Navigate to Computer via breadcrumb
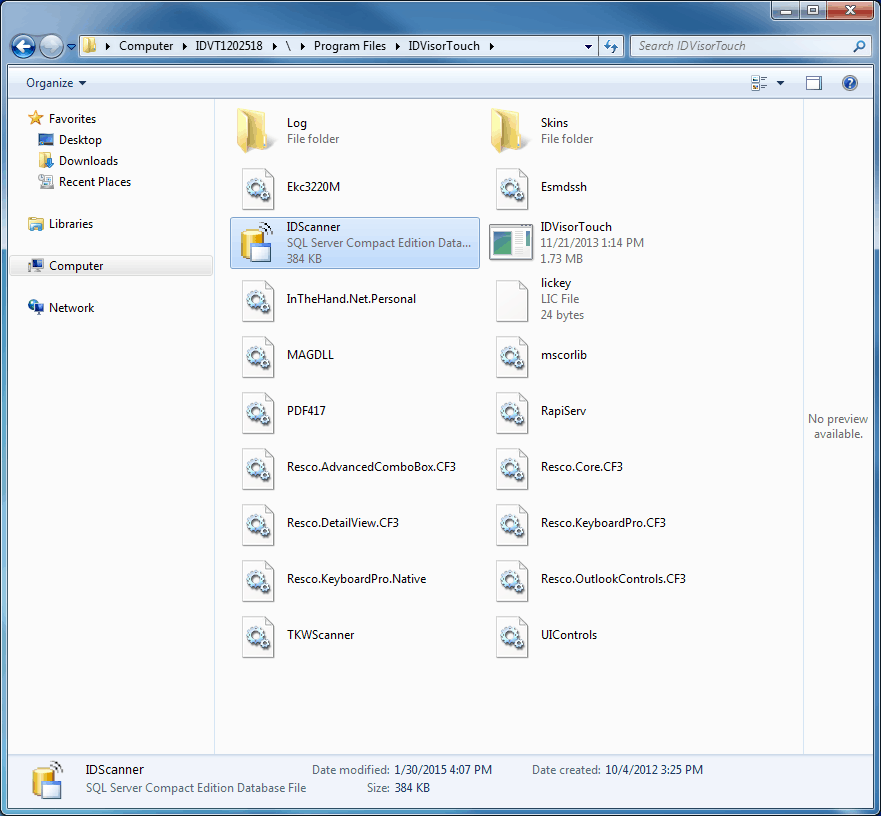The image size is (881, 816). [146, 46]
